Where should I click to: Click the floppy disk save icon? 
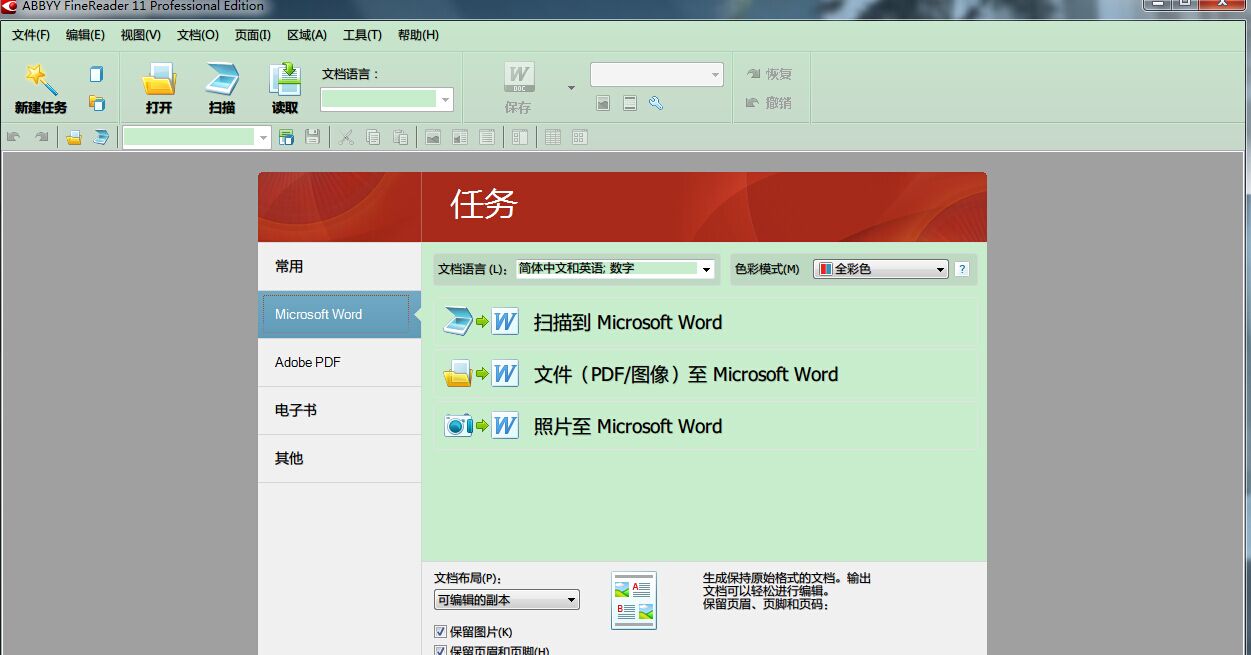click(313, 137)
